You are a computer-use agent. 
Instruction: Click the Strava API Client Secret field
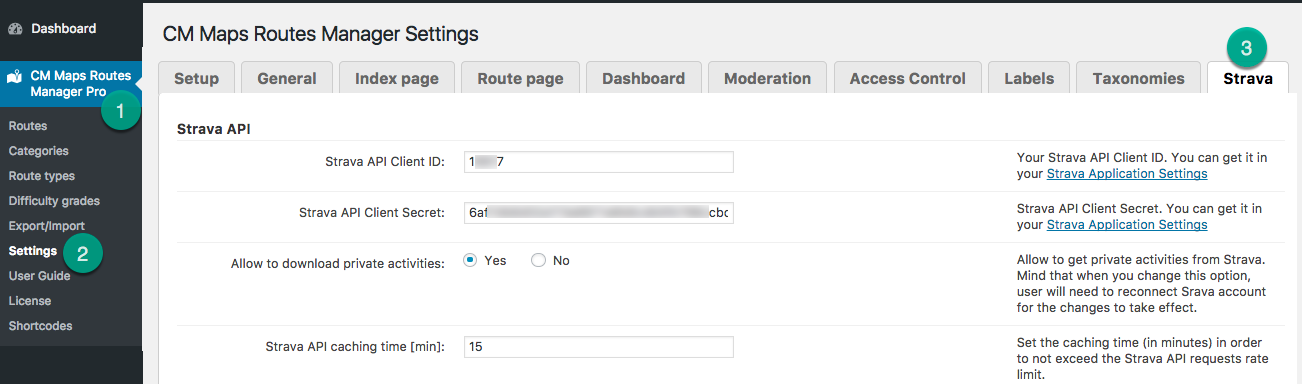point(598,213)
